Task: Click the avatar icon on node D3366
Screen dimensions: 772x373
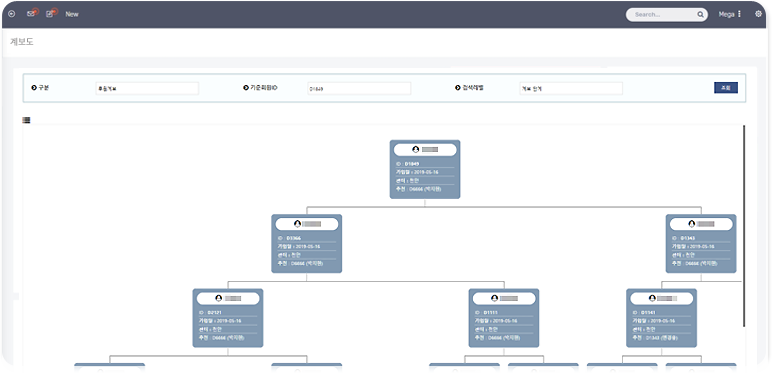Action: 297,223
